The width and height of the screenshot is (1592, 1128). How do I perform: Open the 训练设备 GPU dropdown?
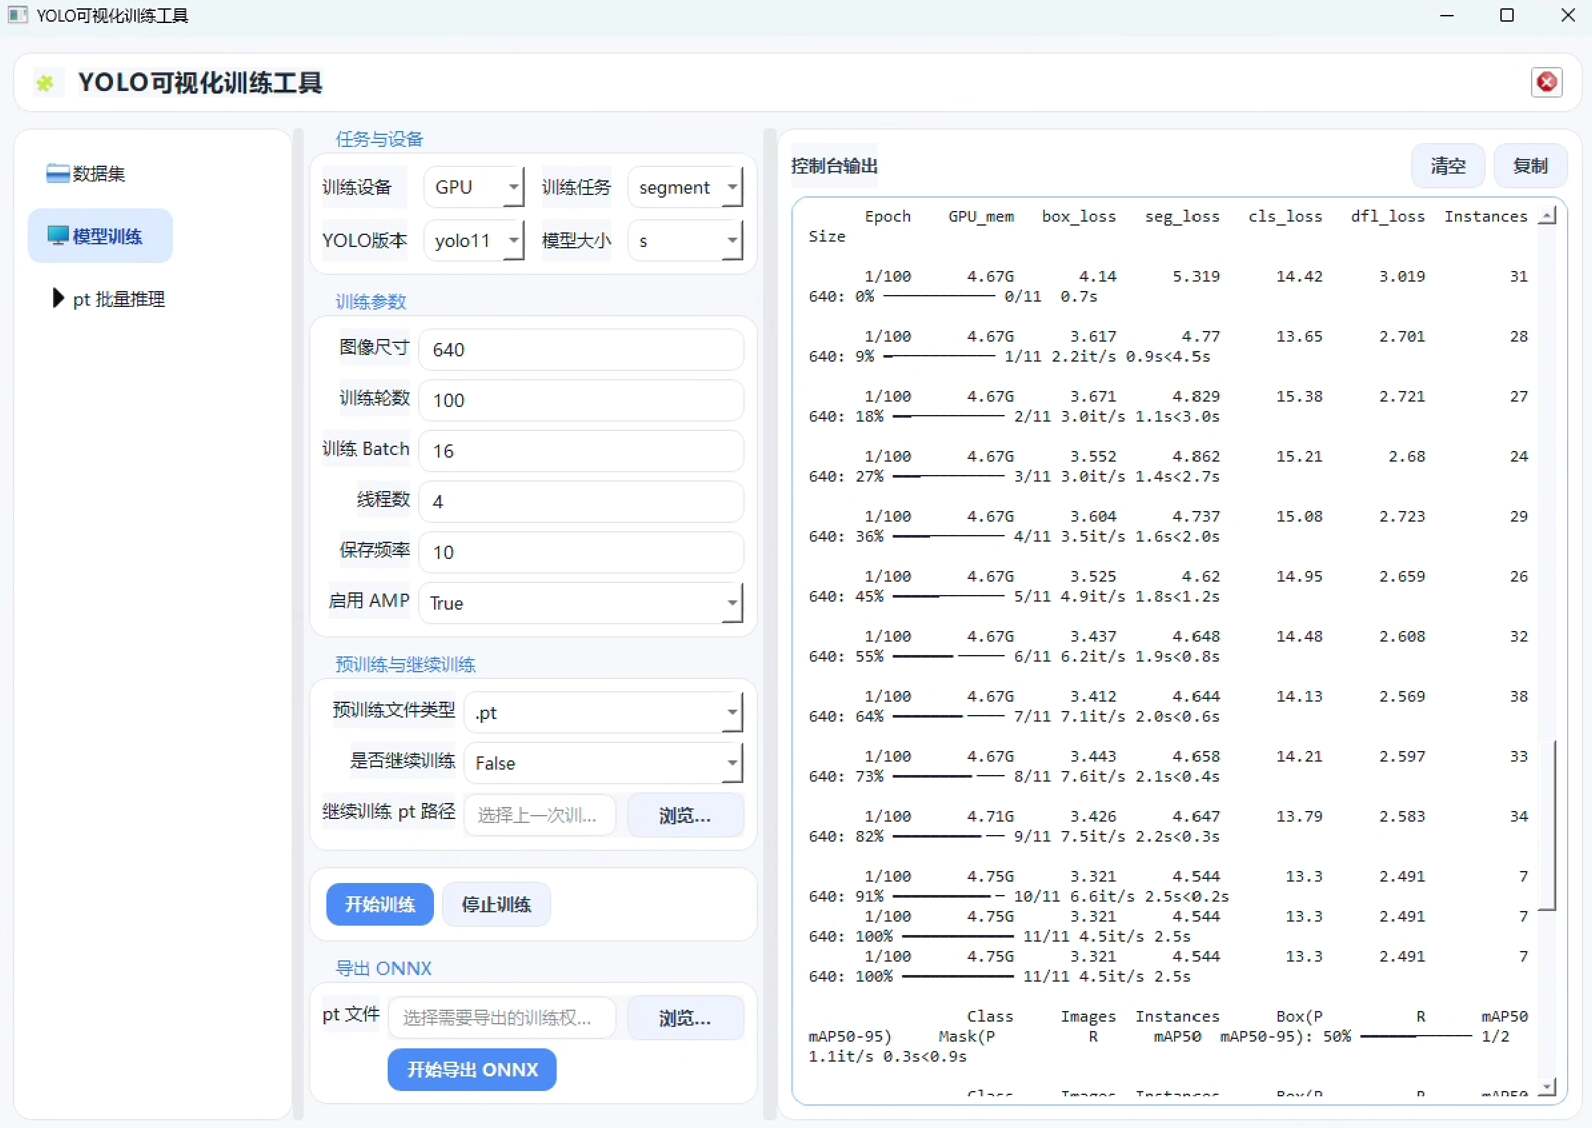tap(474, 187)
